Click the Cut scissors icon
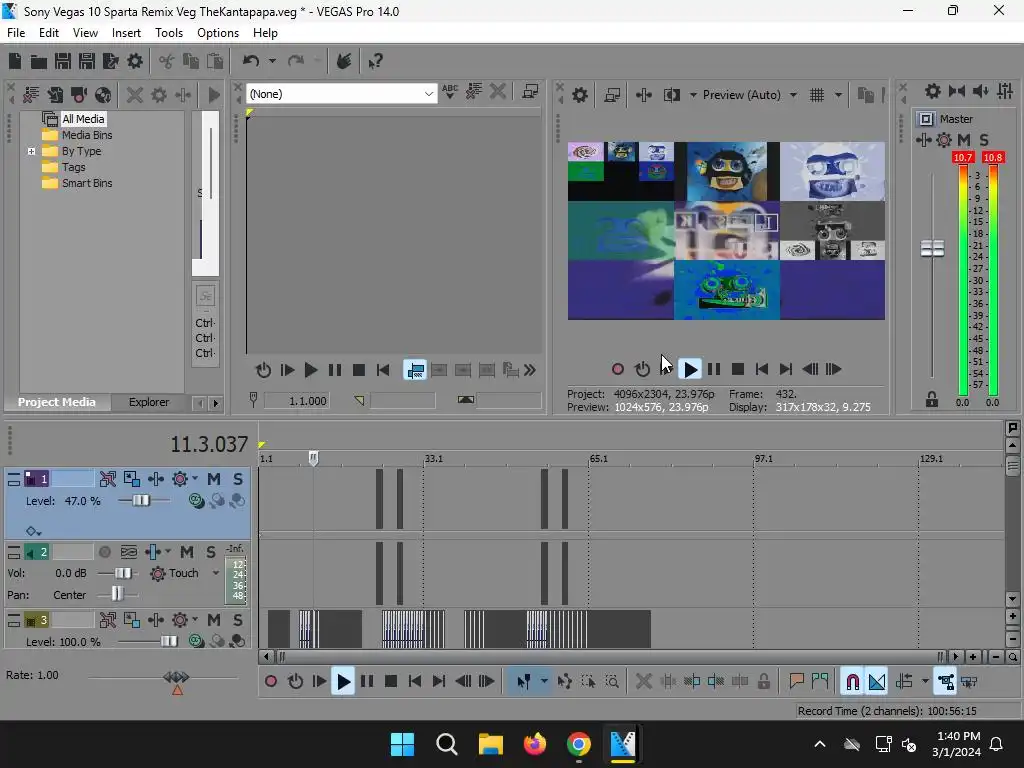 click(167, 61)
